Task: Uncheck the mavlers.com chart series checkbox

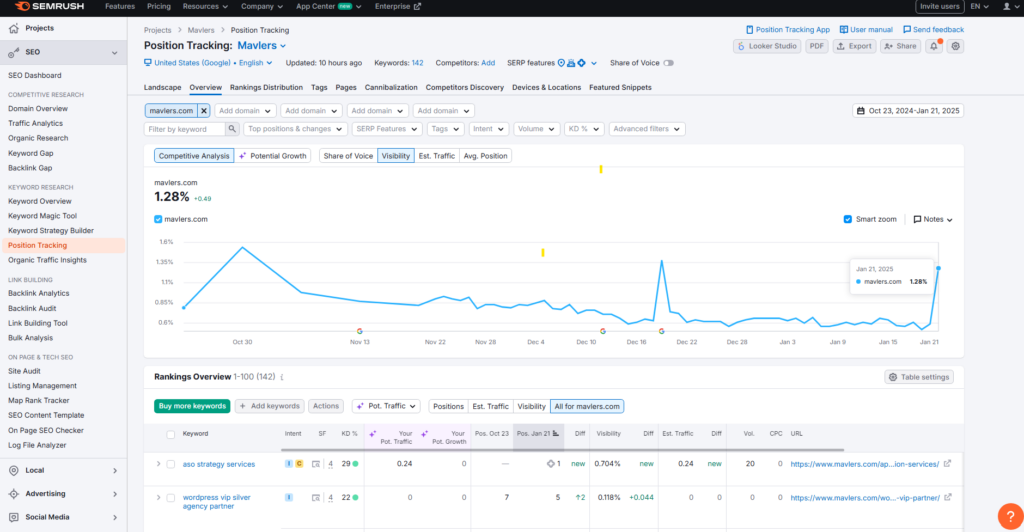Action: point(158,220)
